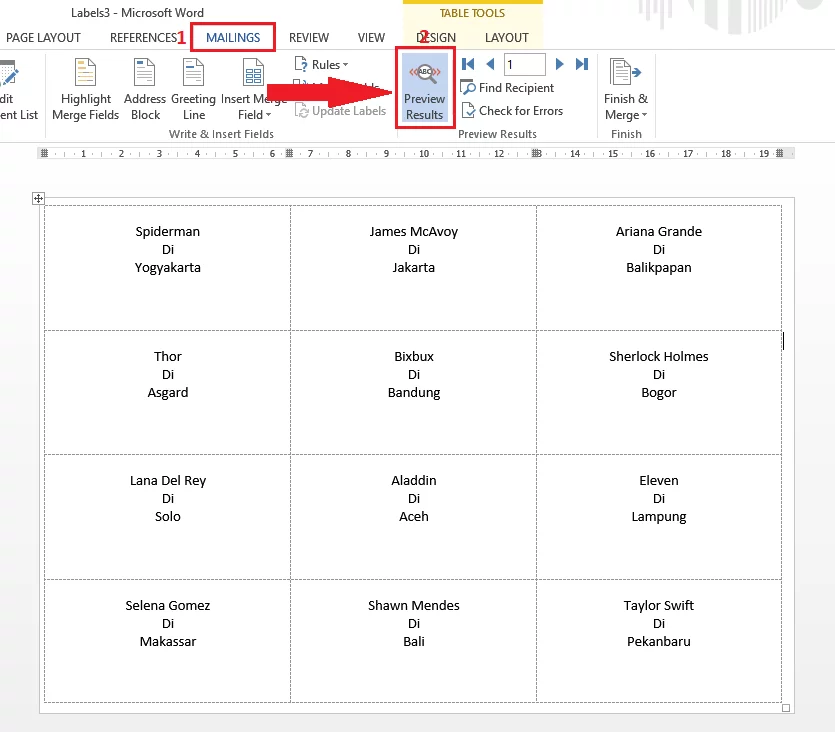This screenshot has width=835, height=732.
Task: Click Find Recipient
Action: coord(507,87)
